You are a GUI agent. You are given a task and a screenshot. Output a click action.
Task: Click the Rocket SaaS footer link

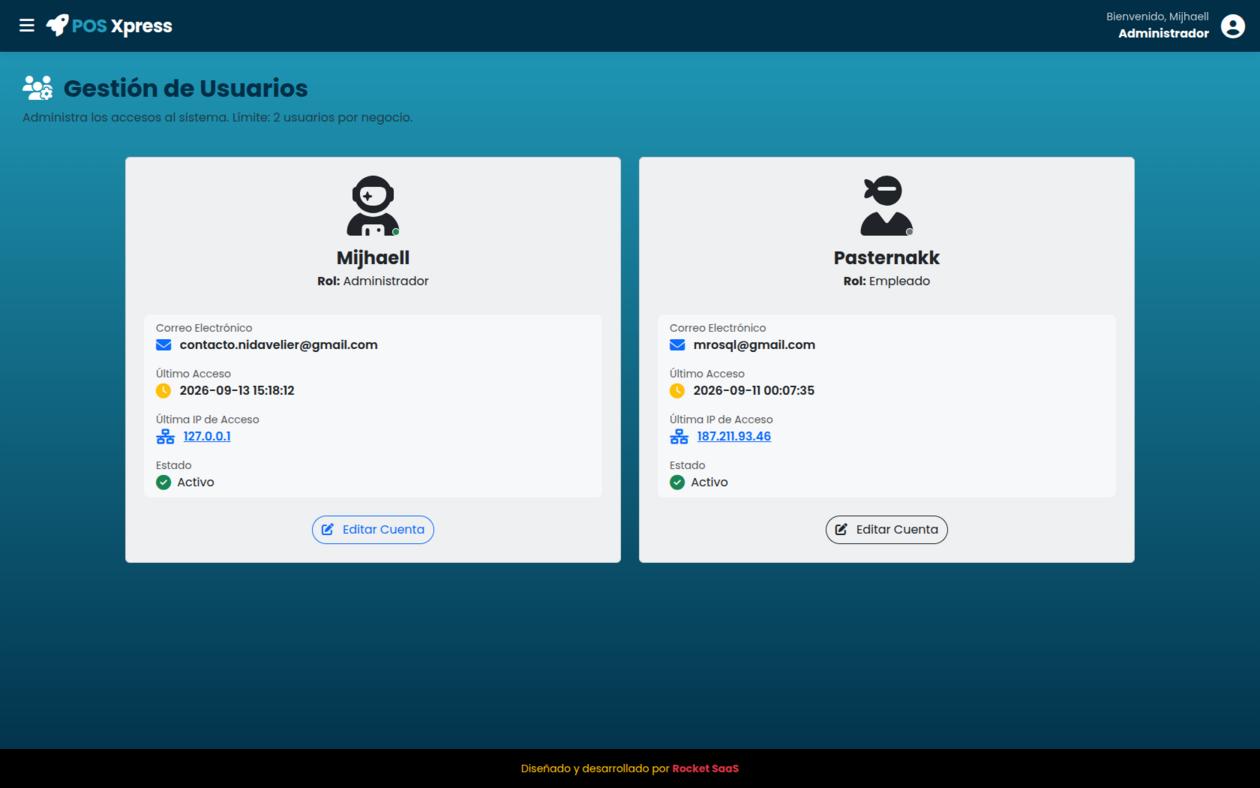(x=705, y=769)
